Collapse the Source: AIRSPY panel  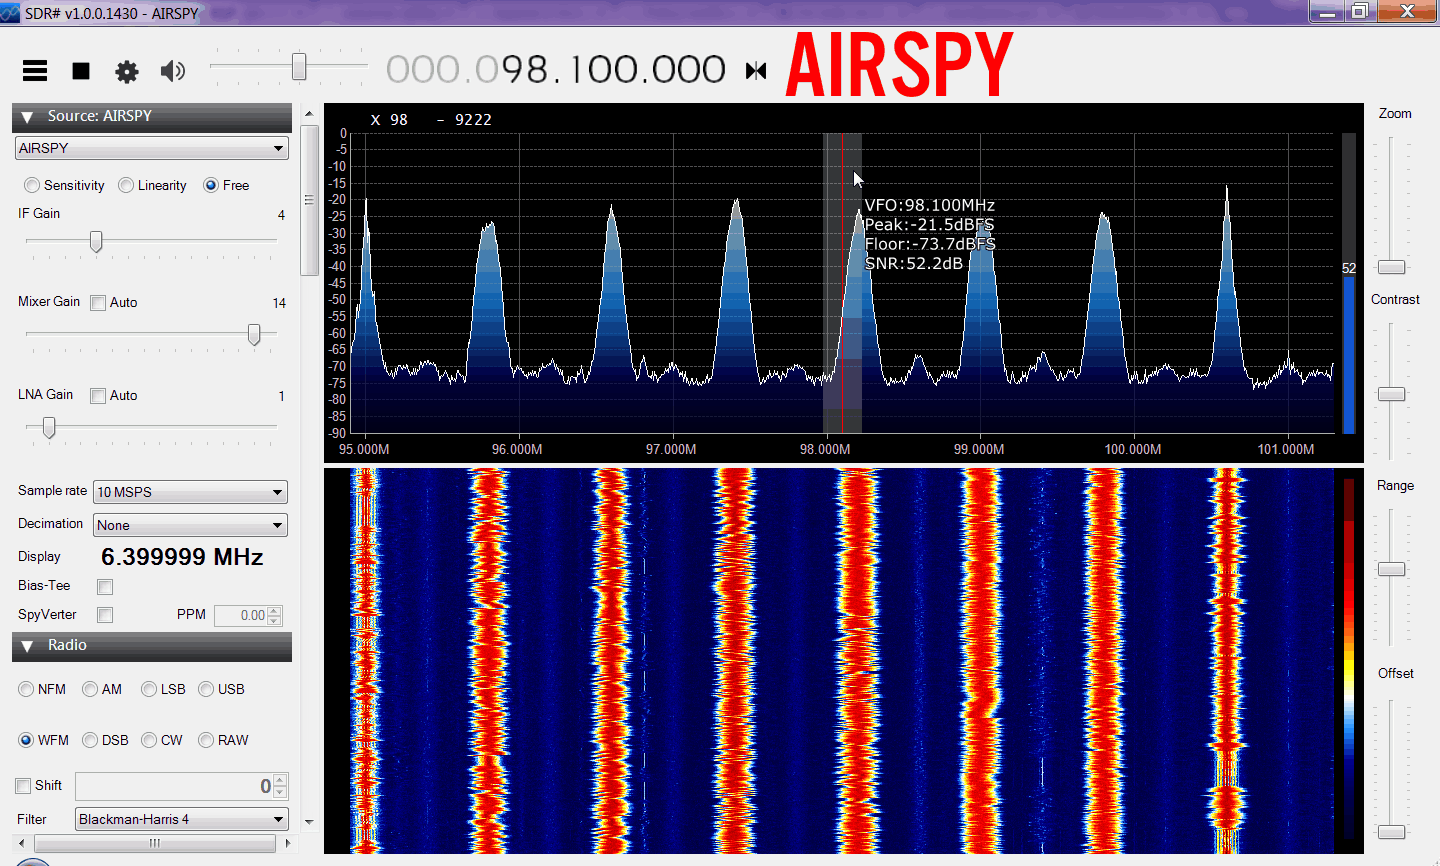click(28, 117)
